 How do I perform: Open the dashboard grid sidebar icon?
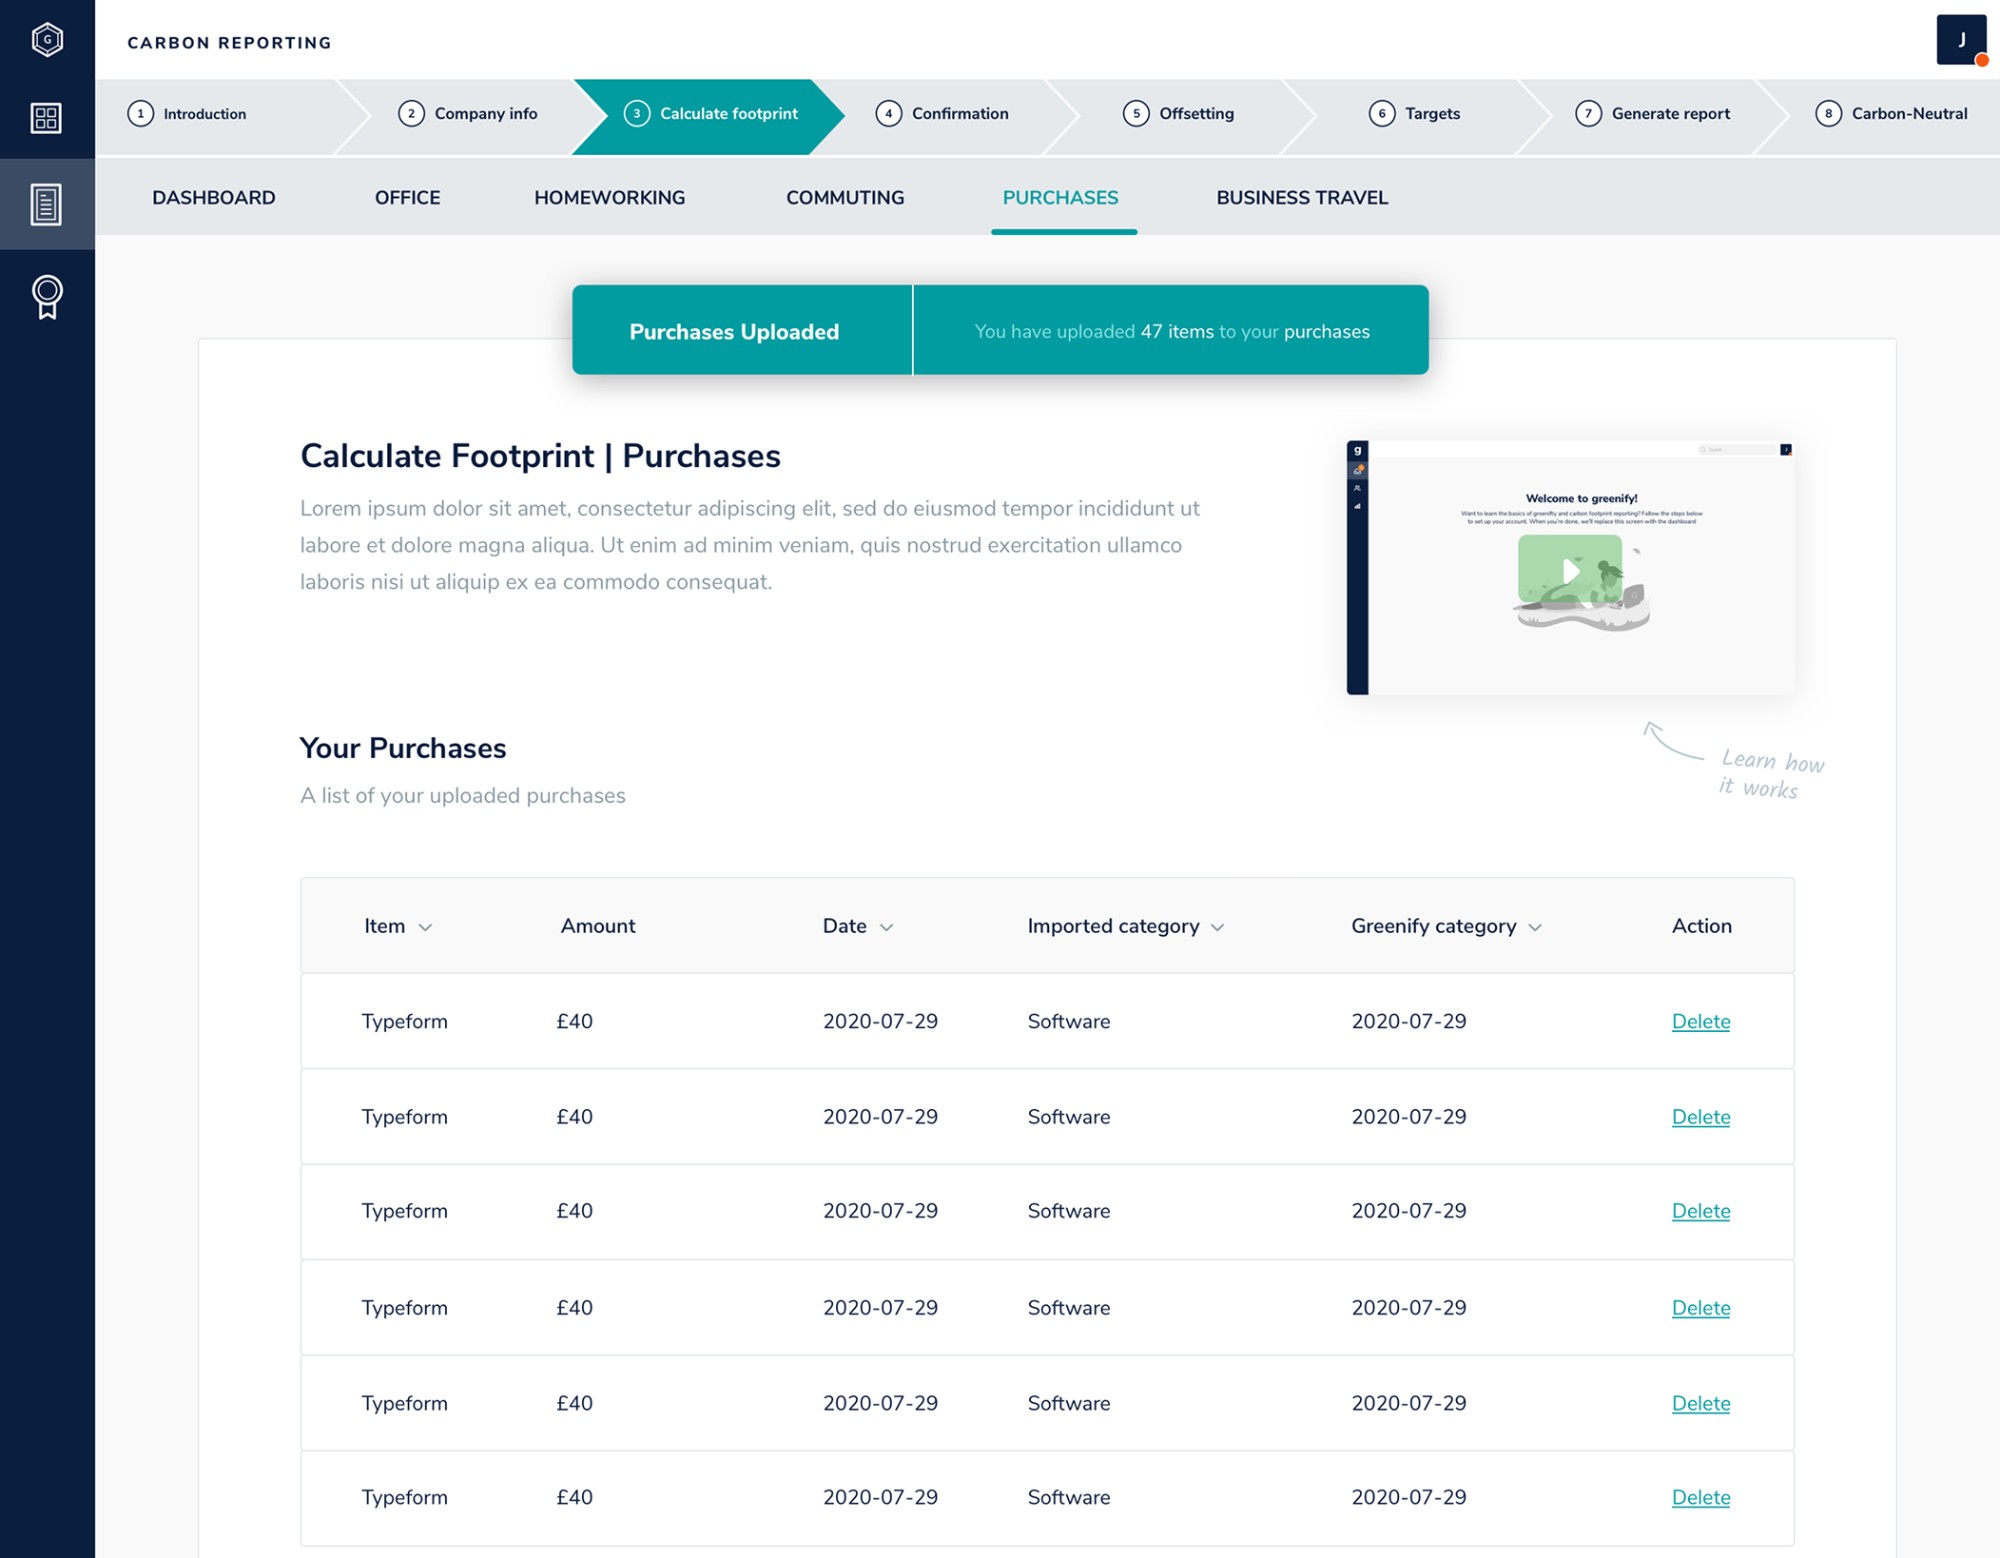click(x=46, y=118)
